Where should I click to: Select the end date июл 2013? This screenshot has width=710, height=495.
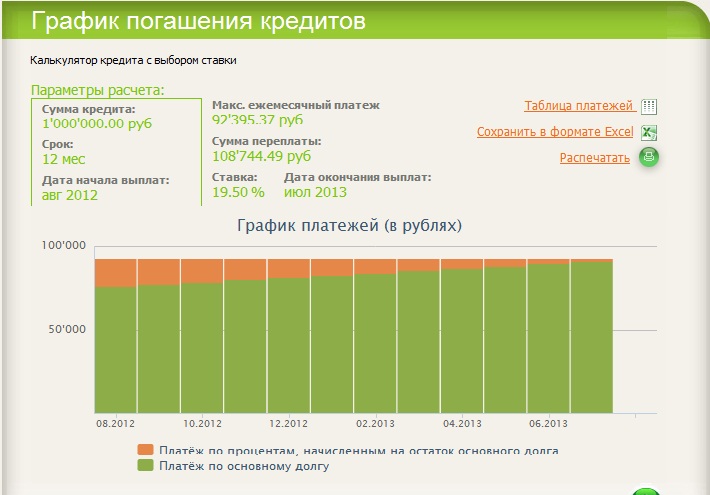point(315,192)
